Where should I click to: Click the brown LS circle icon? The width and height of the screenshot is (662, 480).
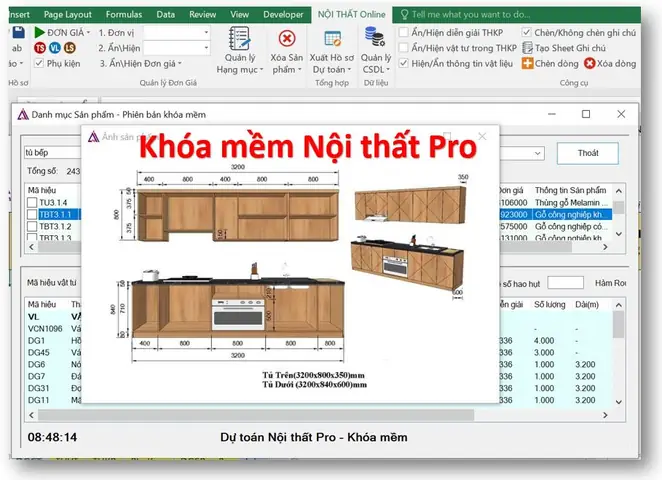pos(70,48)
